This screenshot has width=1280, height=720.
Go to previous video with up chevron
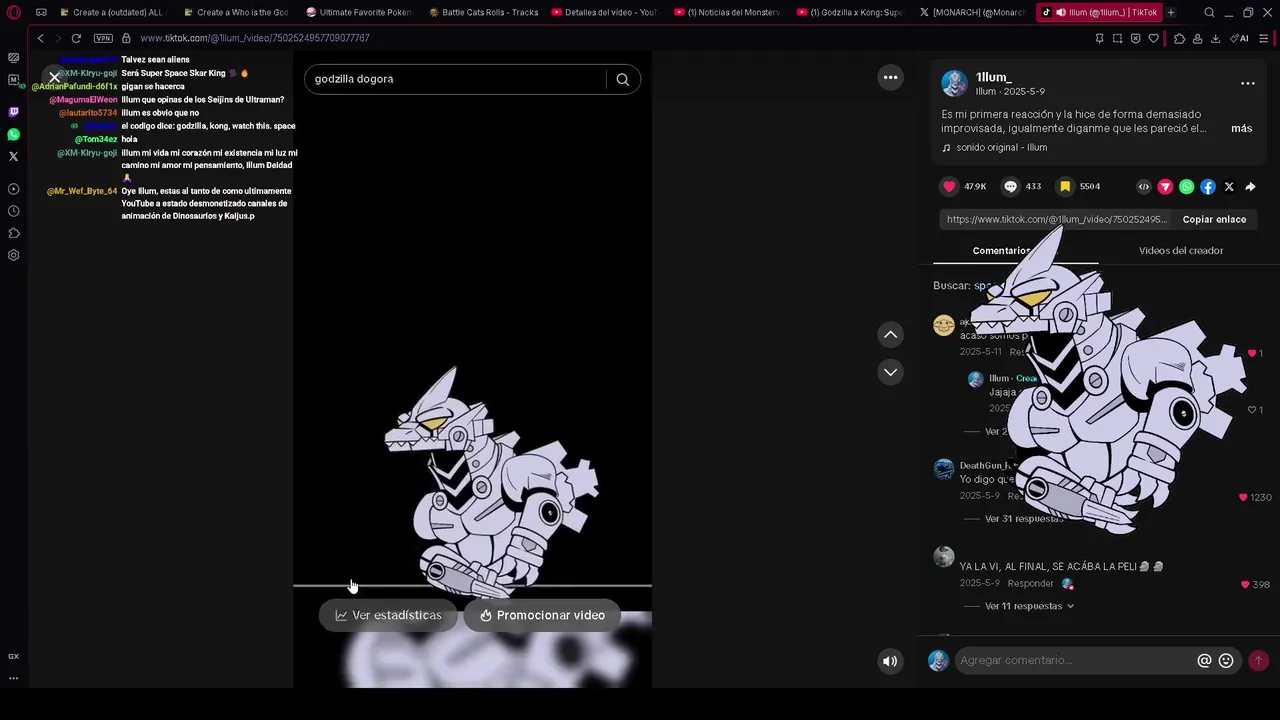click(x=890, y=335)
